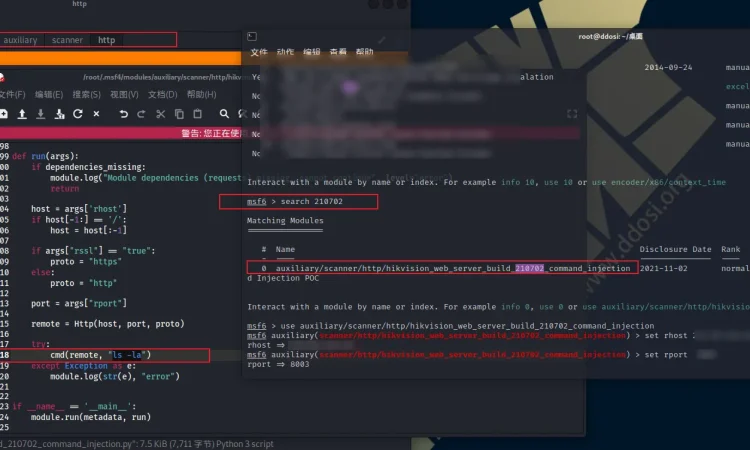
Task: Click the Open file icon in the editor toolbar
Action: (22, 114)
